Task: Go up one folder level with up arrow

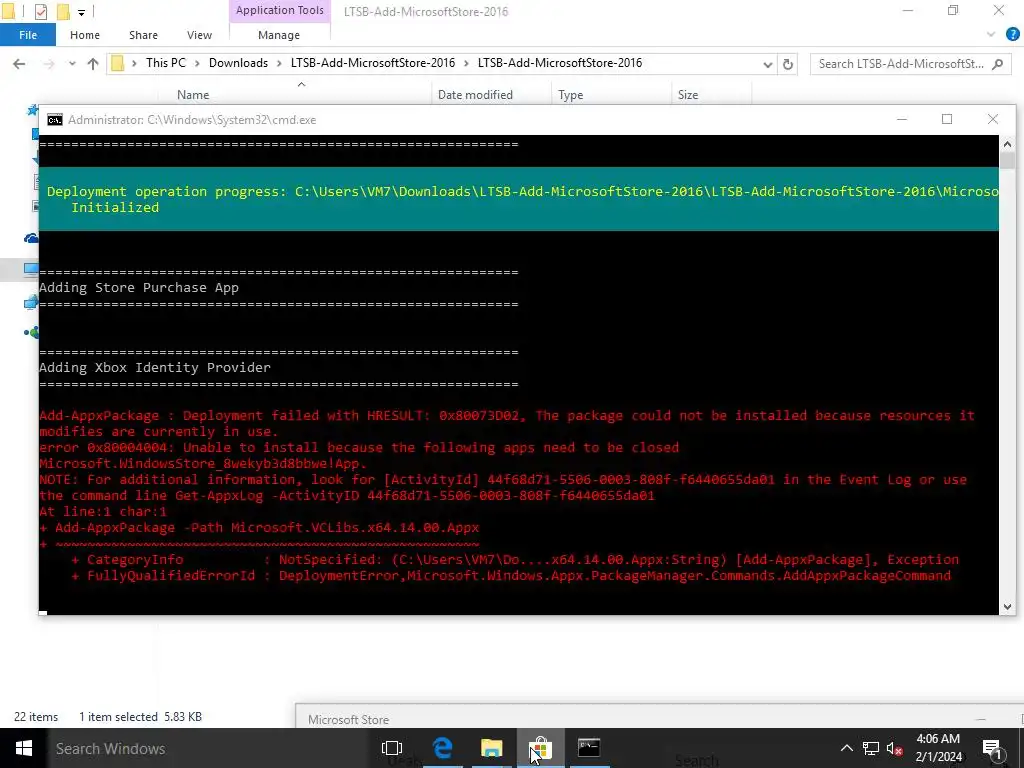Action: pyautogui.click(x=93, y=63)
